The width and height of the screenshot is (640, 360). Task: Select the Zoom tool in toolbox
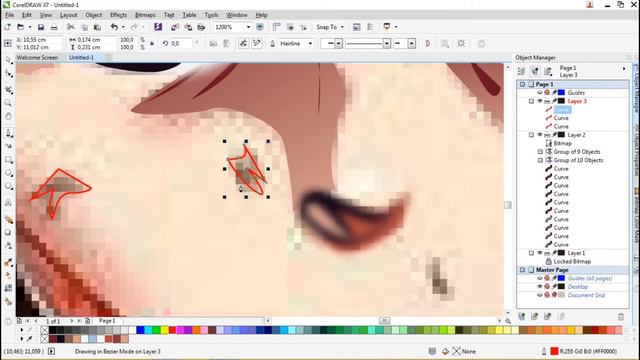8,103
